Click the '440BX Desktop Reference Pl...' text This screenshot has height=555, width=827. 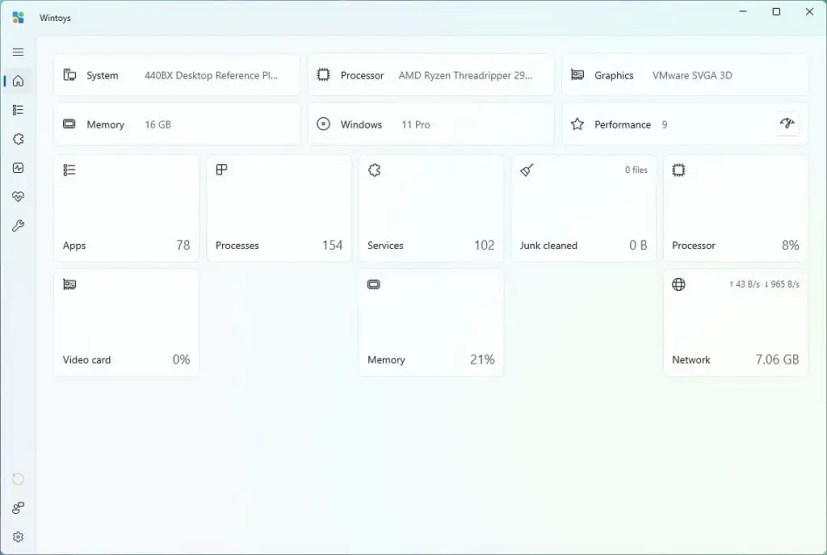tap(211, 75)
